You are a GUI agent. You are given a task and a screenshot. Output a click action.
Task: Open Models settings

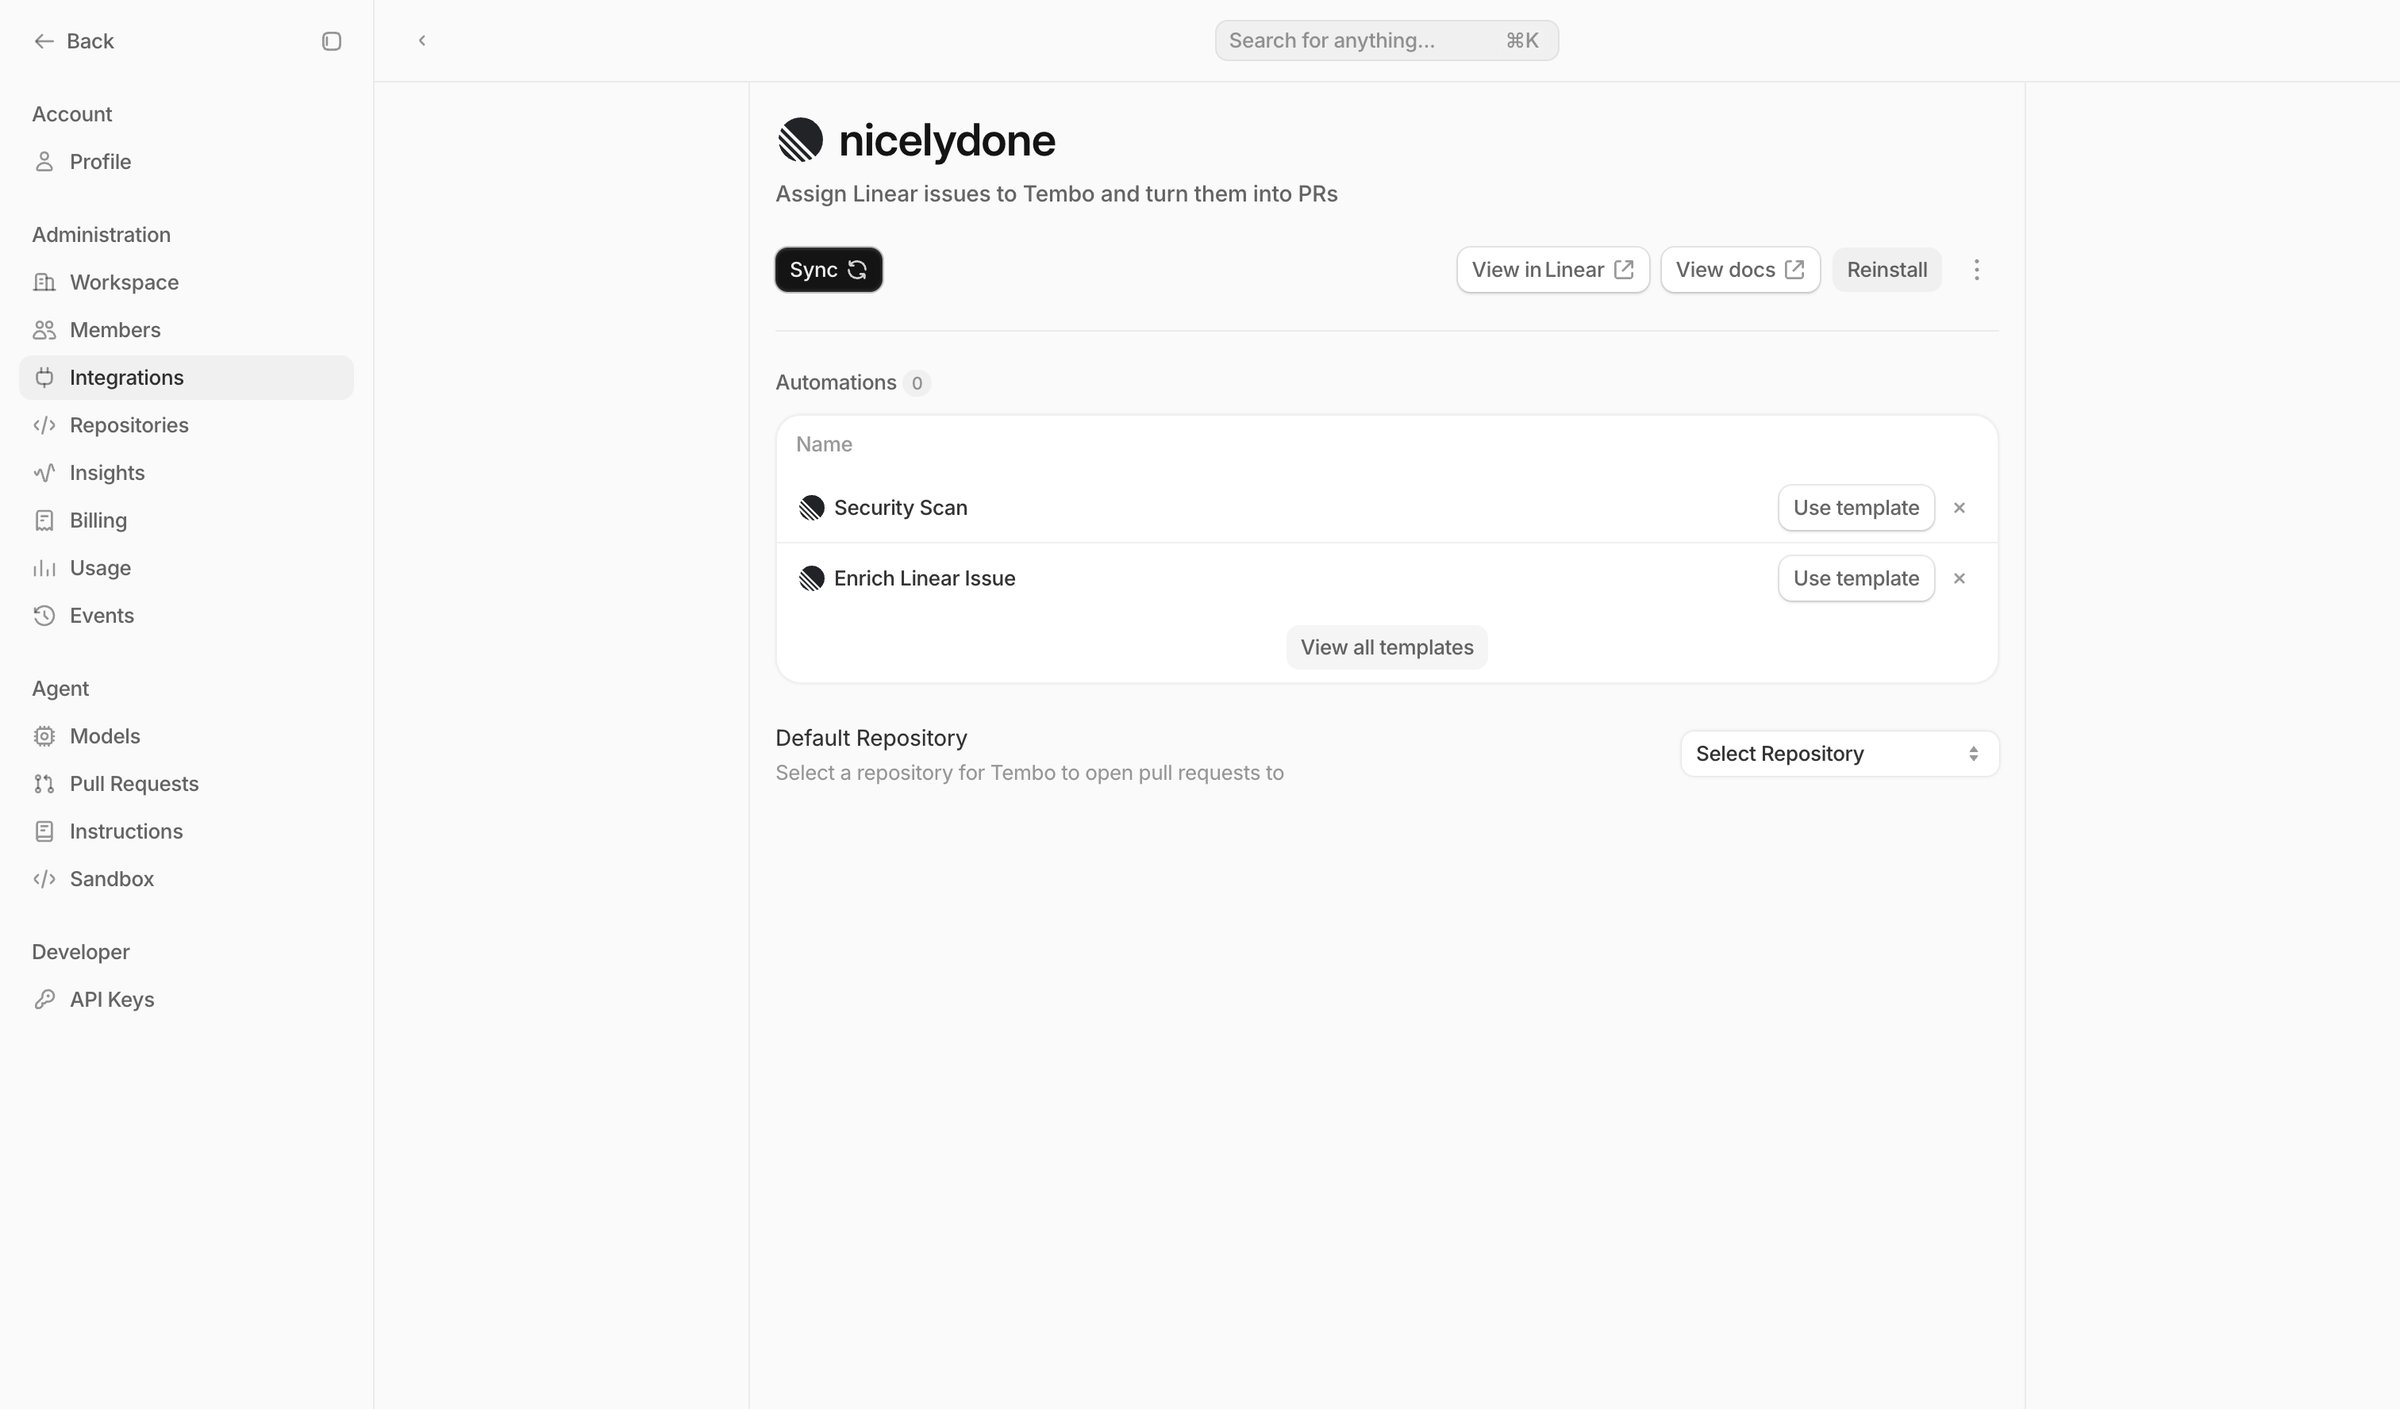[186, 736]
